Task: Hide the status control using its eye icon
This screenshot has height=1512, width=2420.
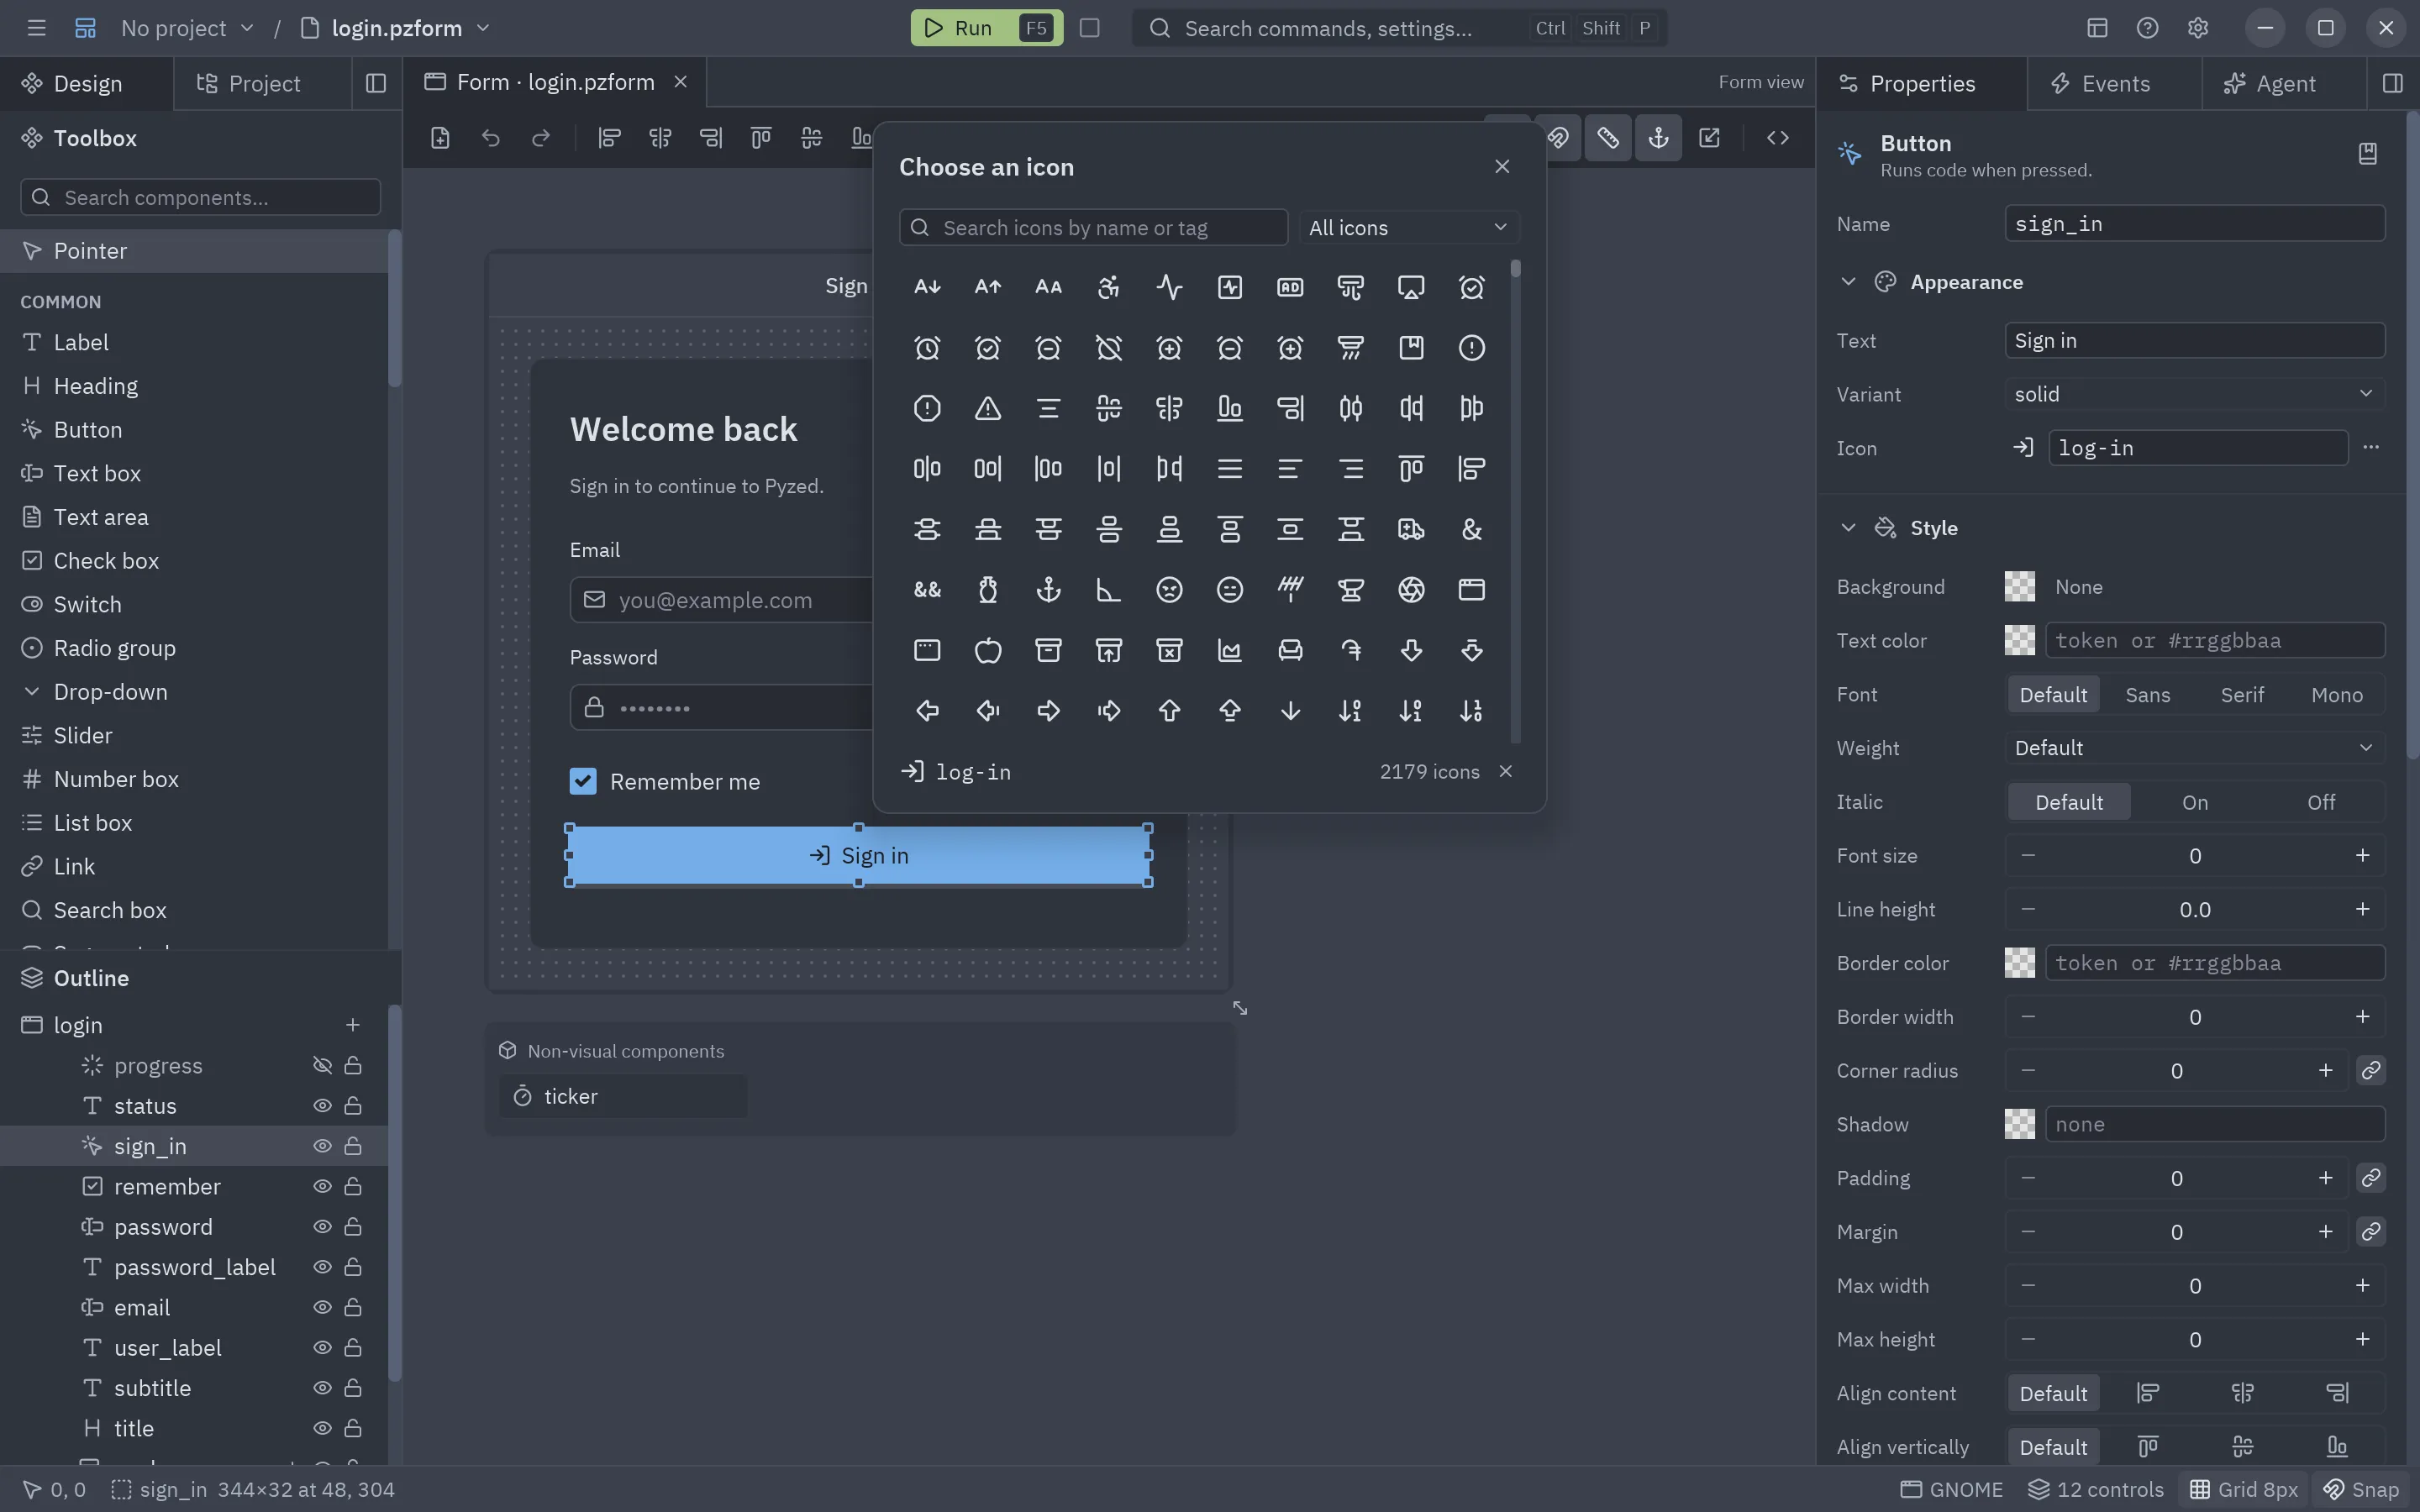Action: pos(322,1105)
